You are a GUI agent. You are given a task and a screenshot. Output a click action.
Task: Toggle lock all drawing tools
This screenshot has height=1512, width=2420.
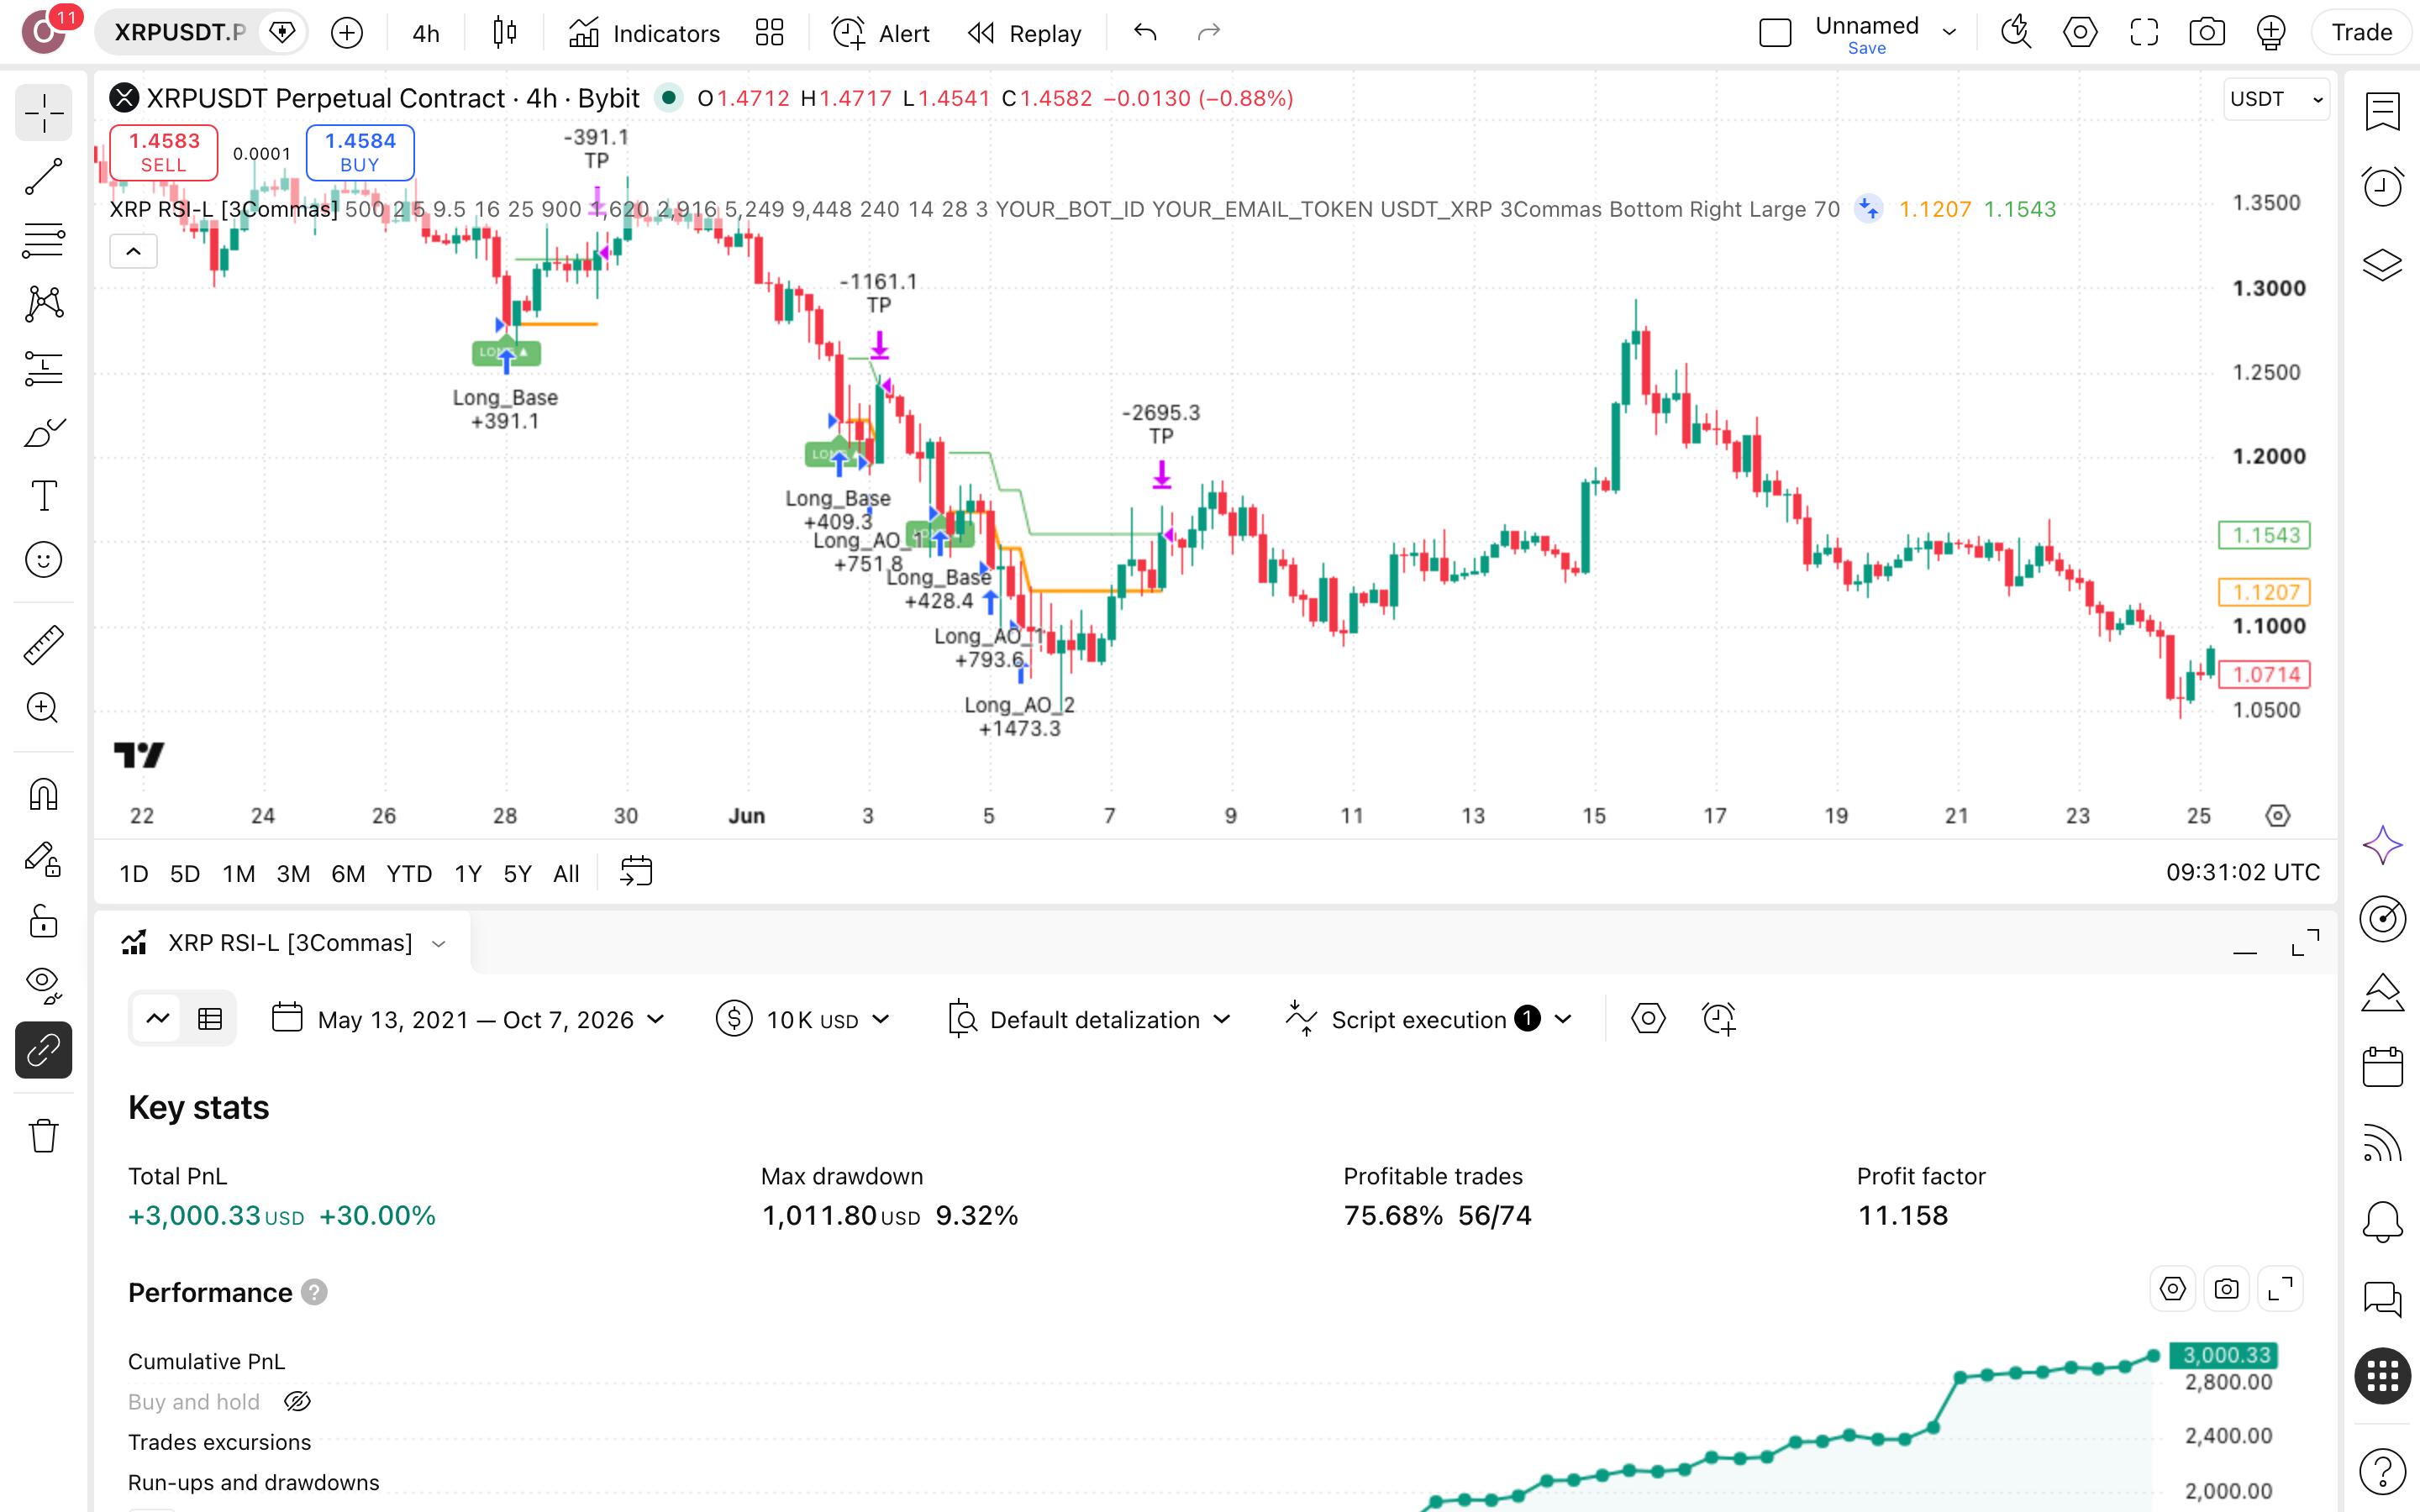43,921
